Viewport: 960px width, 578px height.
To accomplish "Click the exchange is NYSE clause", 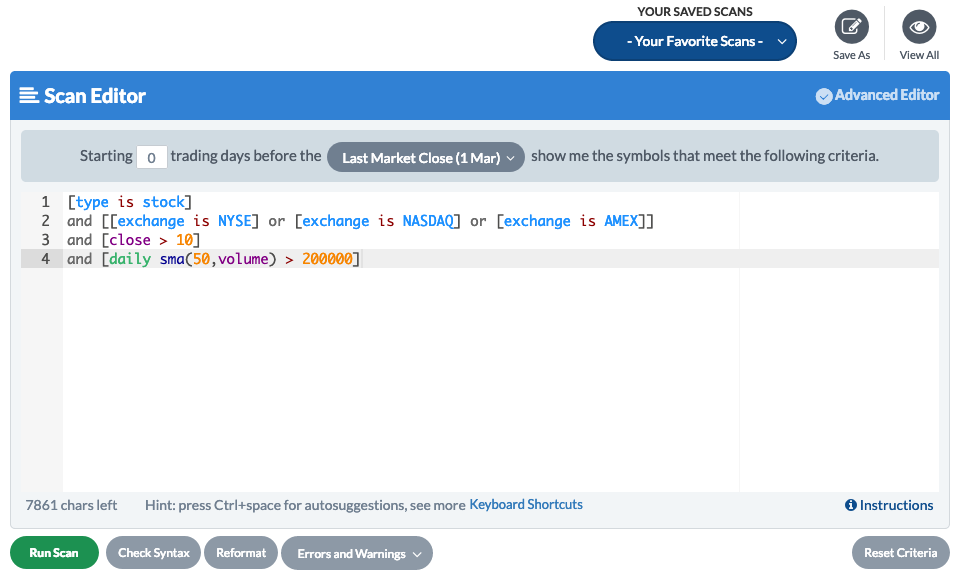I will pos(184,221).
